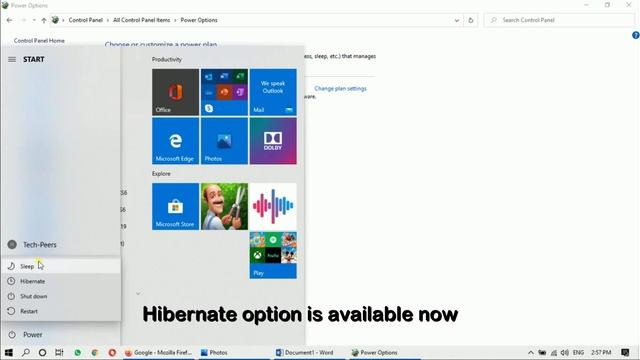
Task: Open the Mail tile
Action: (x=273, y=92)
